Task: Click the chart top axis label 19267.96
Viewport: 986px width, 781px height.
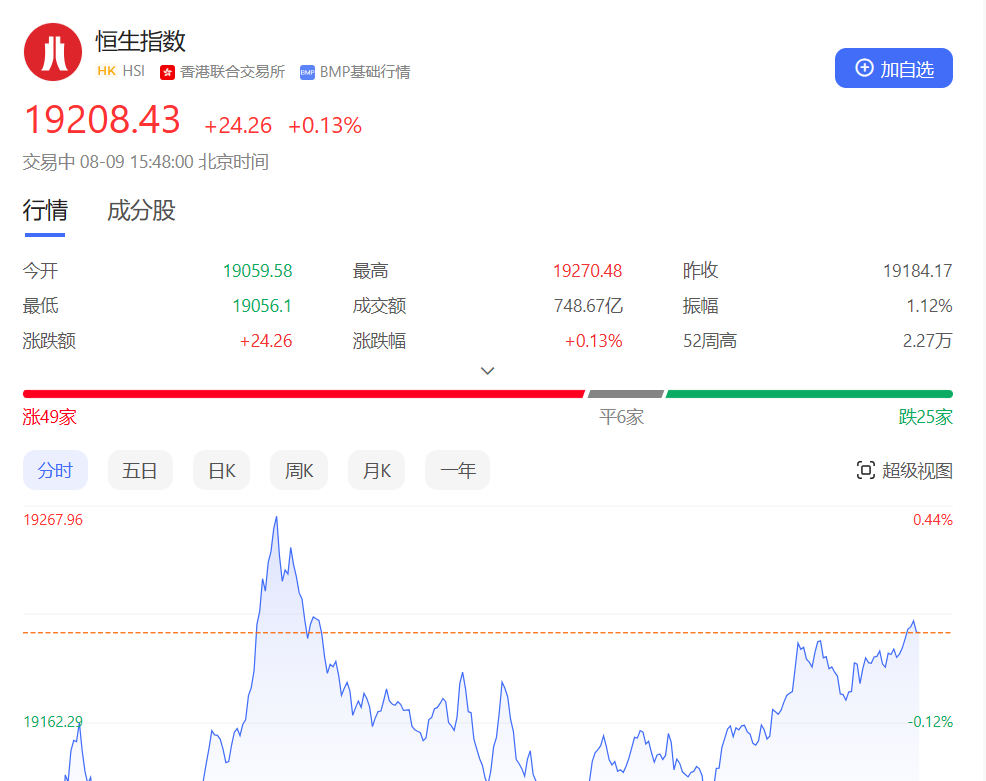Action: point(53,520)
